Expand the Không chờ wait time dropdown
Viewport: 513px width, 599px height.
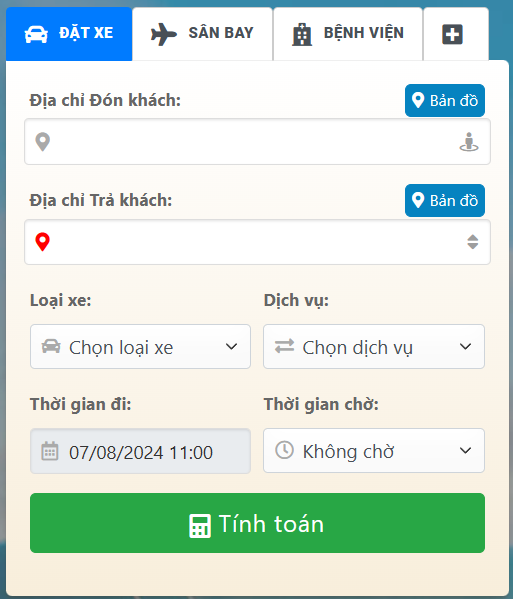pos(374,450)
